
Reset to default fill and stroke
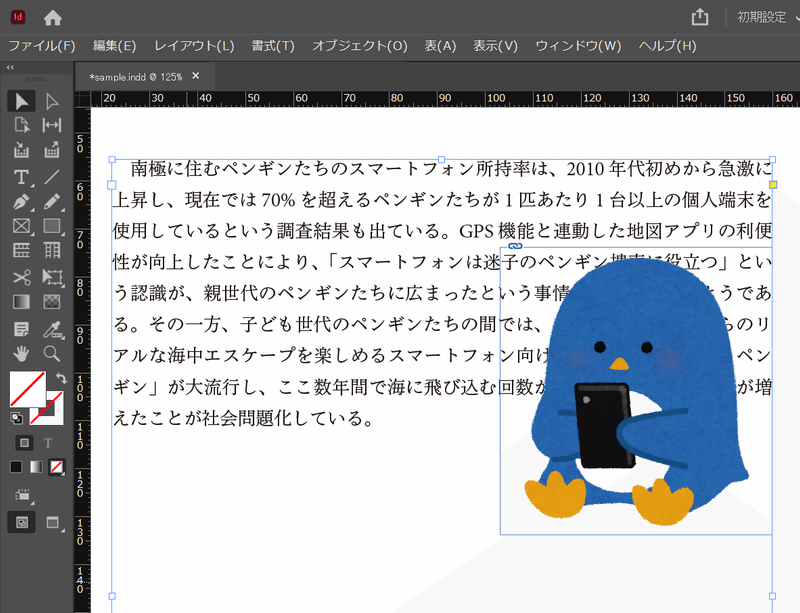(16, 419)
